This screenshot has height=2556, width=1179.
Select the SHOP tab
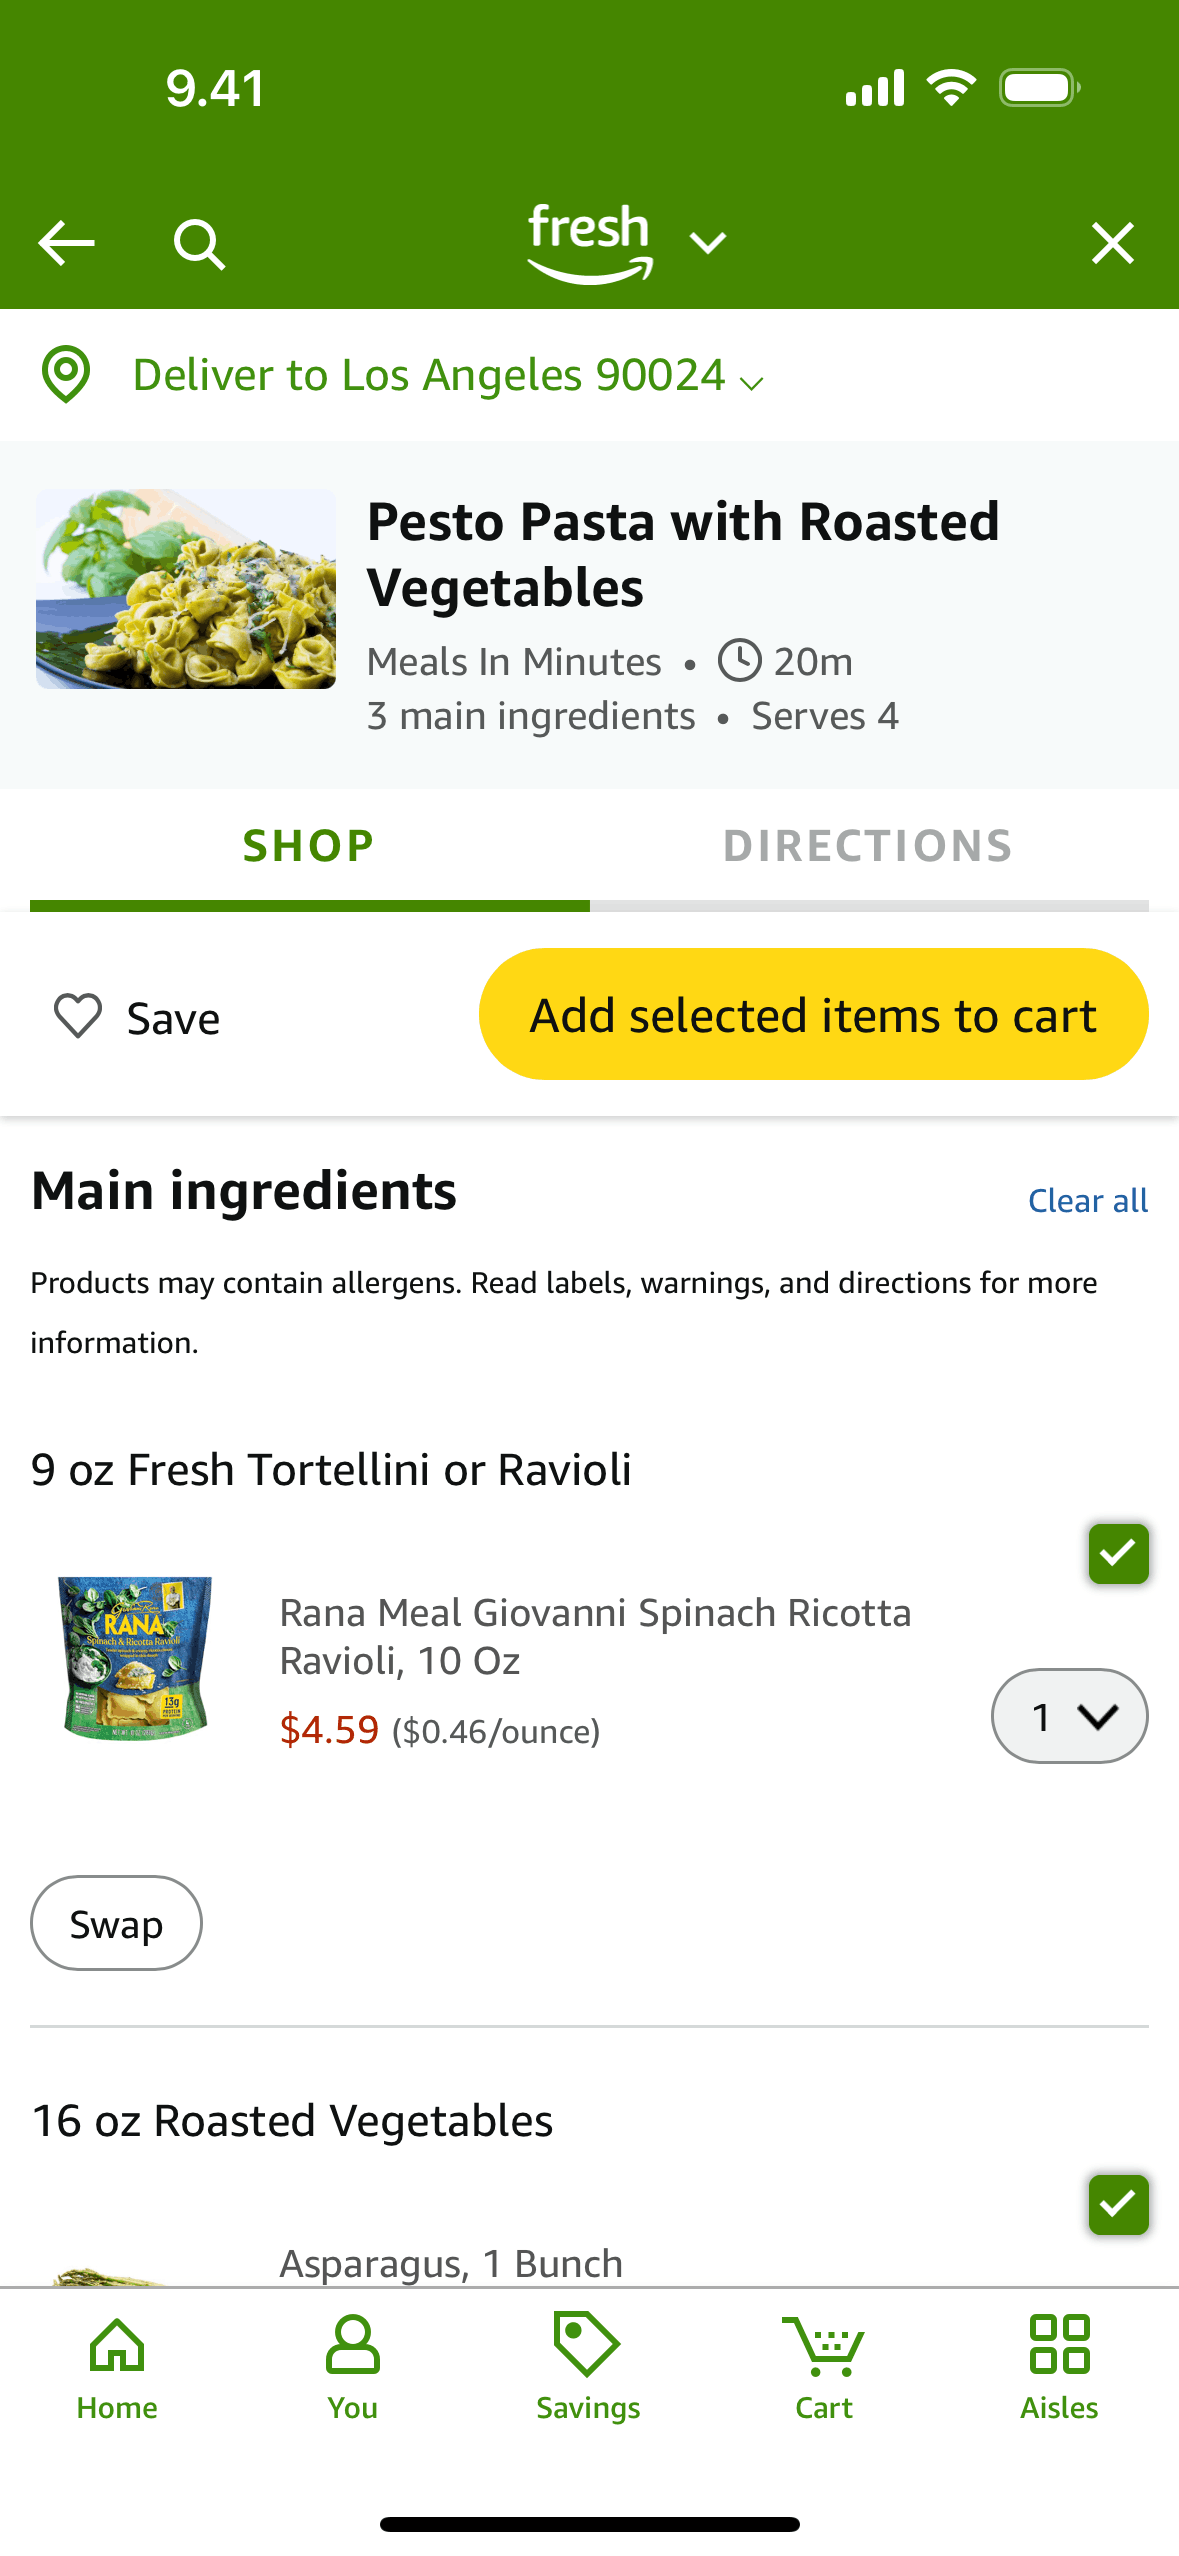pos(309,846)
